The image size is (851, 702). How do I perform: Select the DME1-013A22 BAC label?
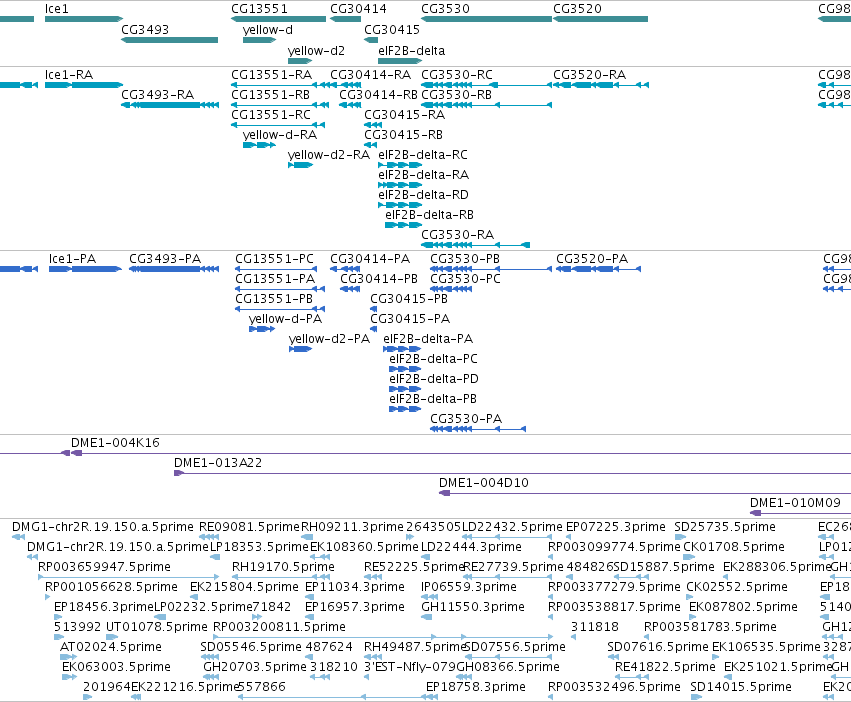click(x=218, y=463)
